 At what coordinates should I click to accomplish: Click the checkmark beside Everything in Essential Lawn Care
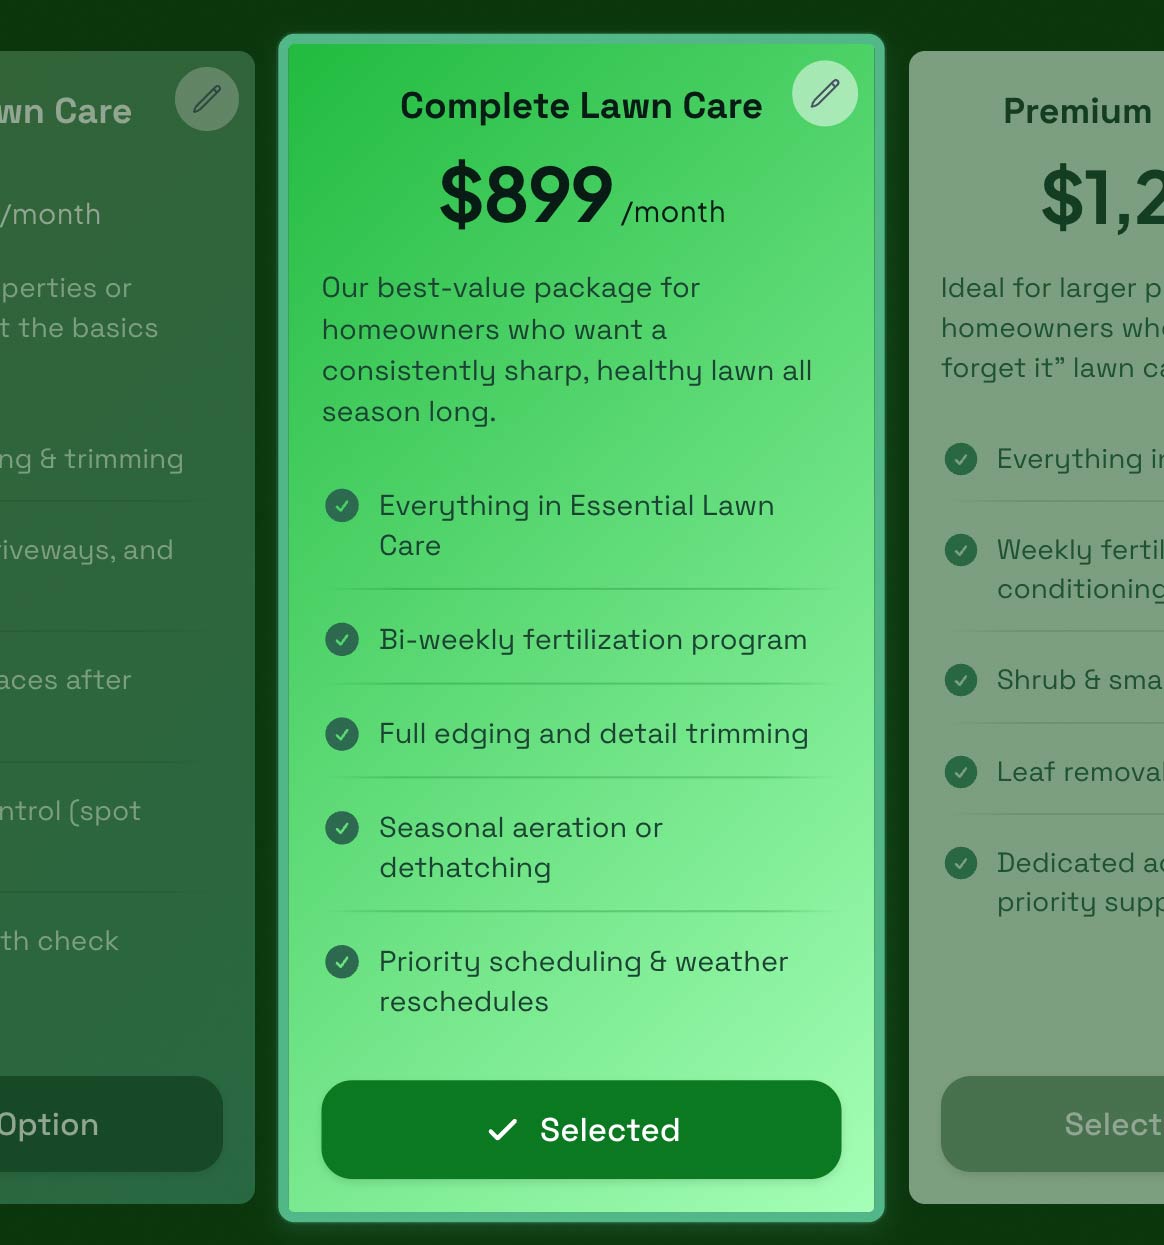pyautogui.click(x=342, y=506)
